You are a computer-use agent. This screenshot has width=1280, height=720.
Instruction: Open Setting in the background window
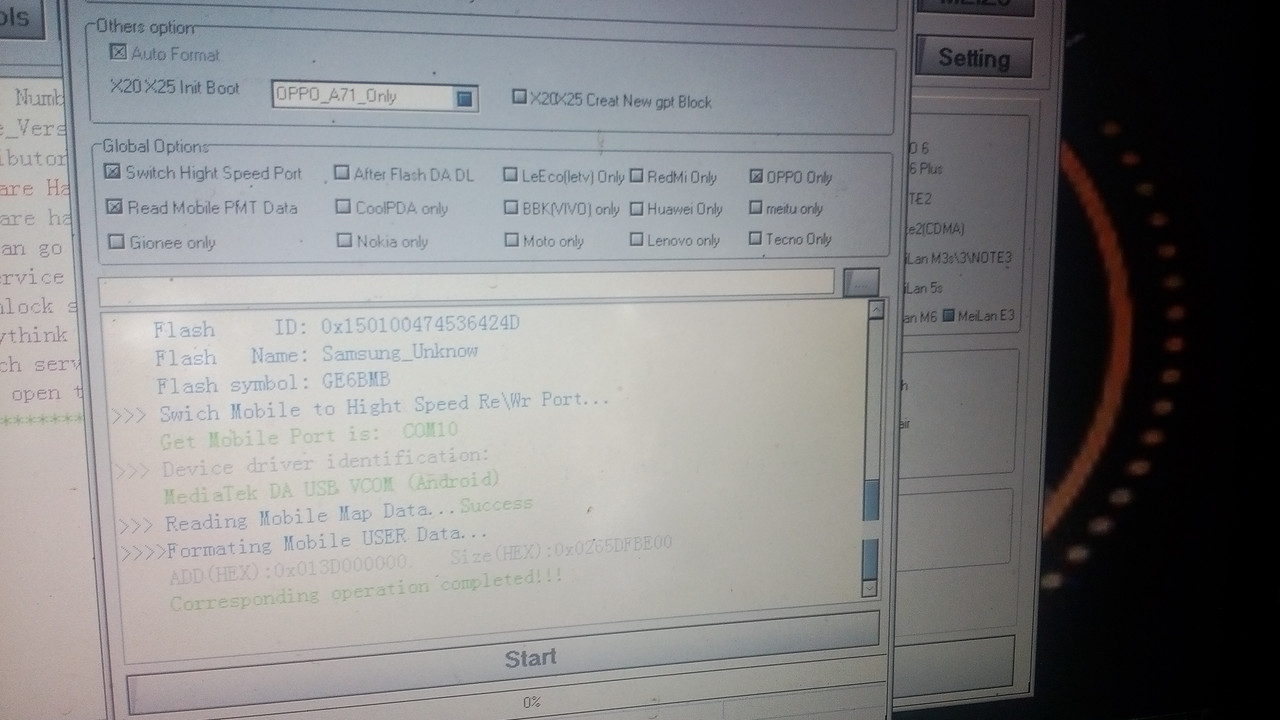click(x=973, y=58)
